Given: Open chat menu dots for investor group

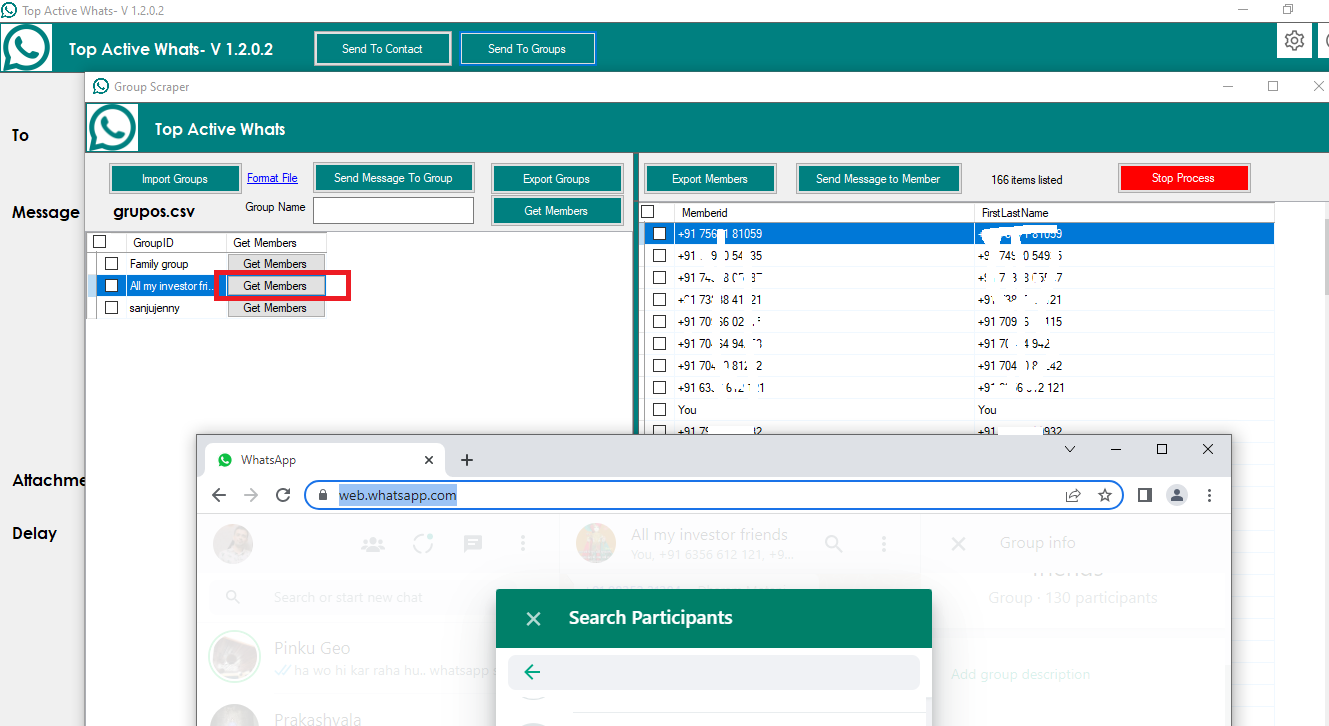Looking at the screenshot, I should tap(883, 544).
